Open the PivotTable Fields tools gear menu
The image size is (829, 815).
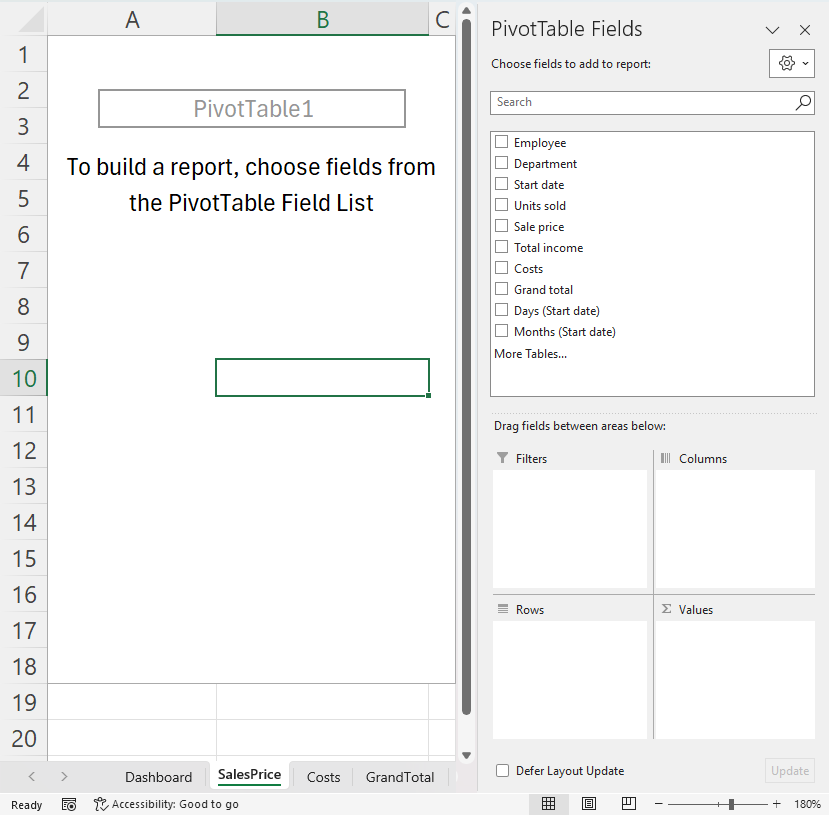point(794,64)
